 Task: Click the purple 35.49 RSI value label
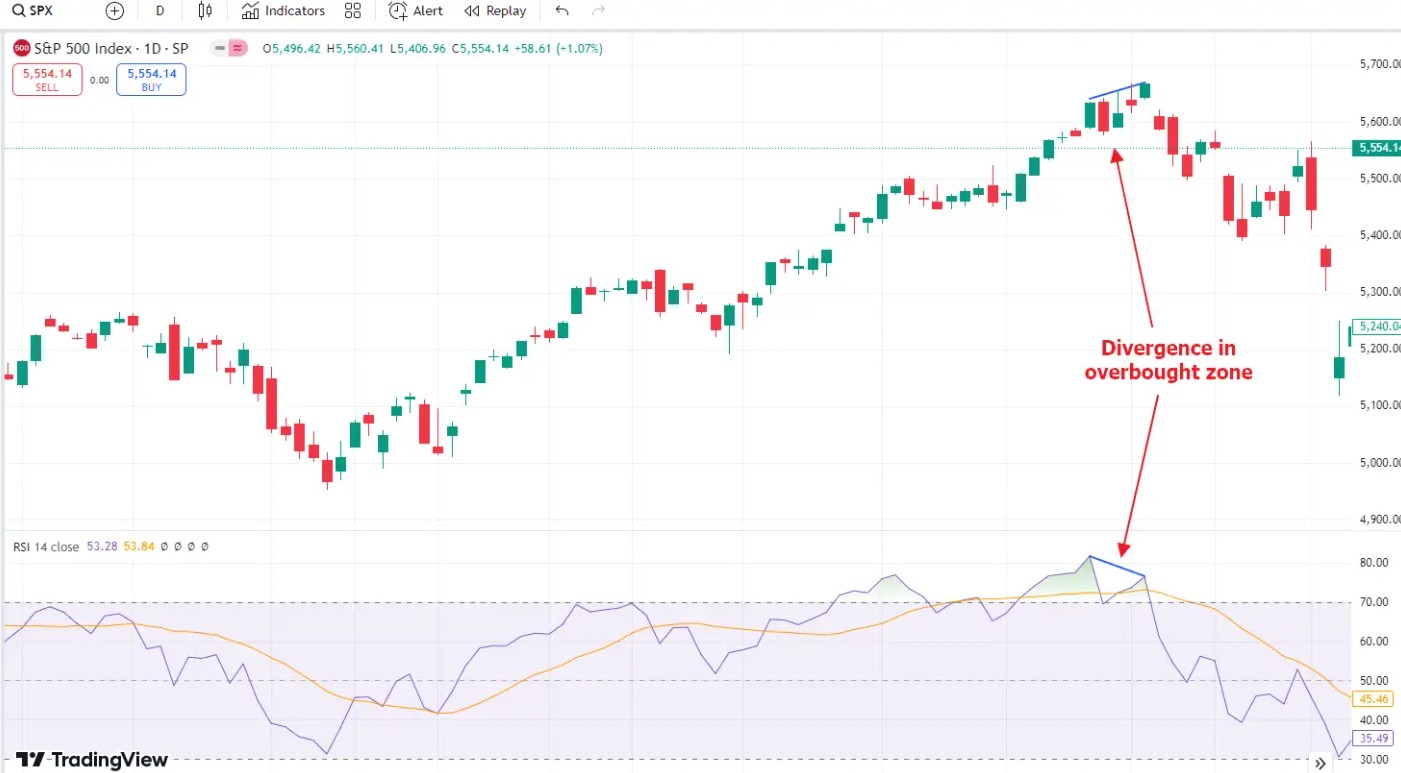click(1375, 739)
